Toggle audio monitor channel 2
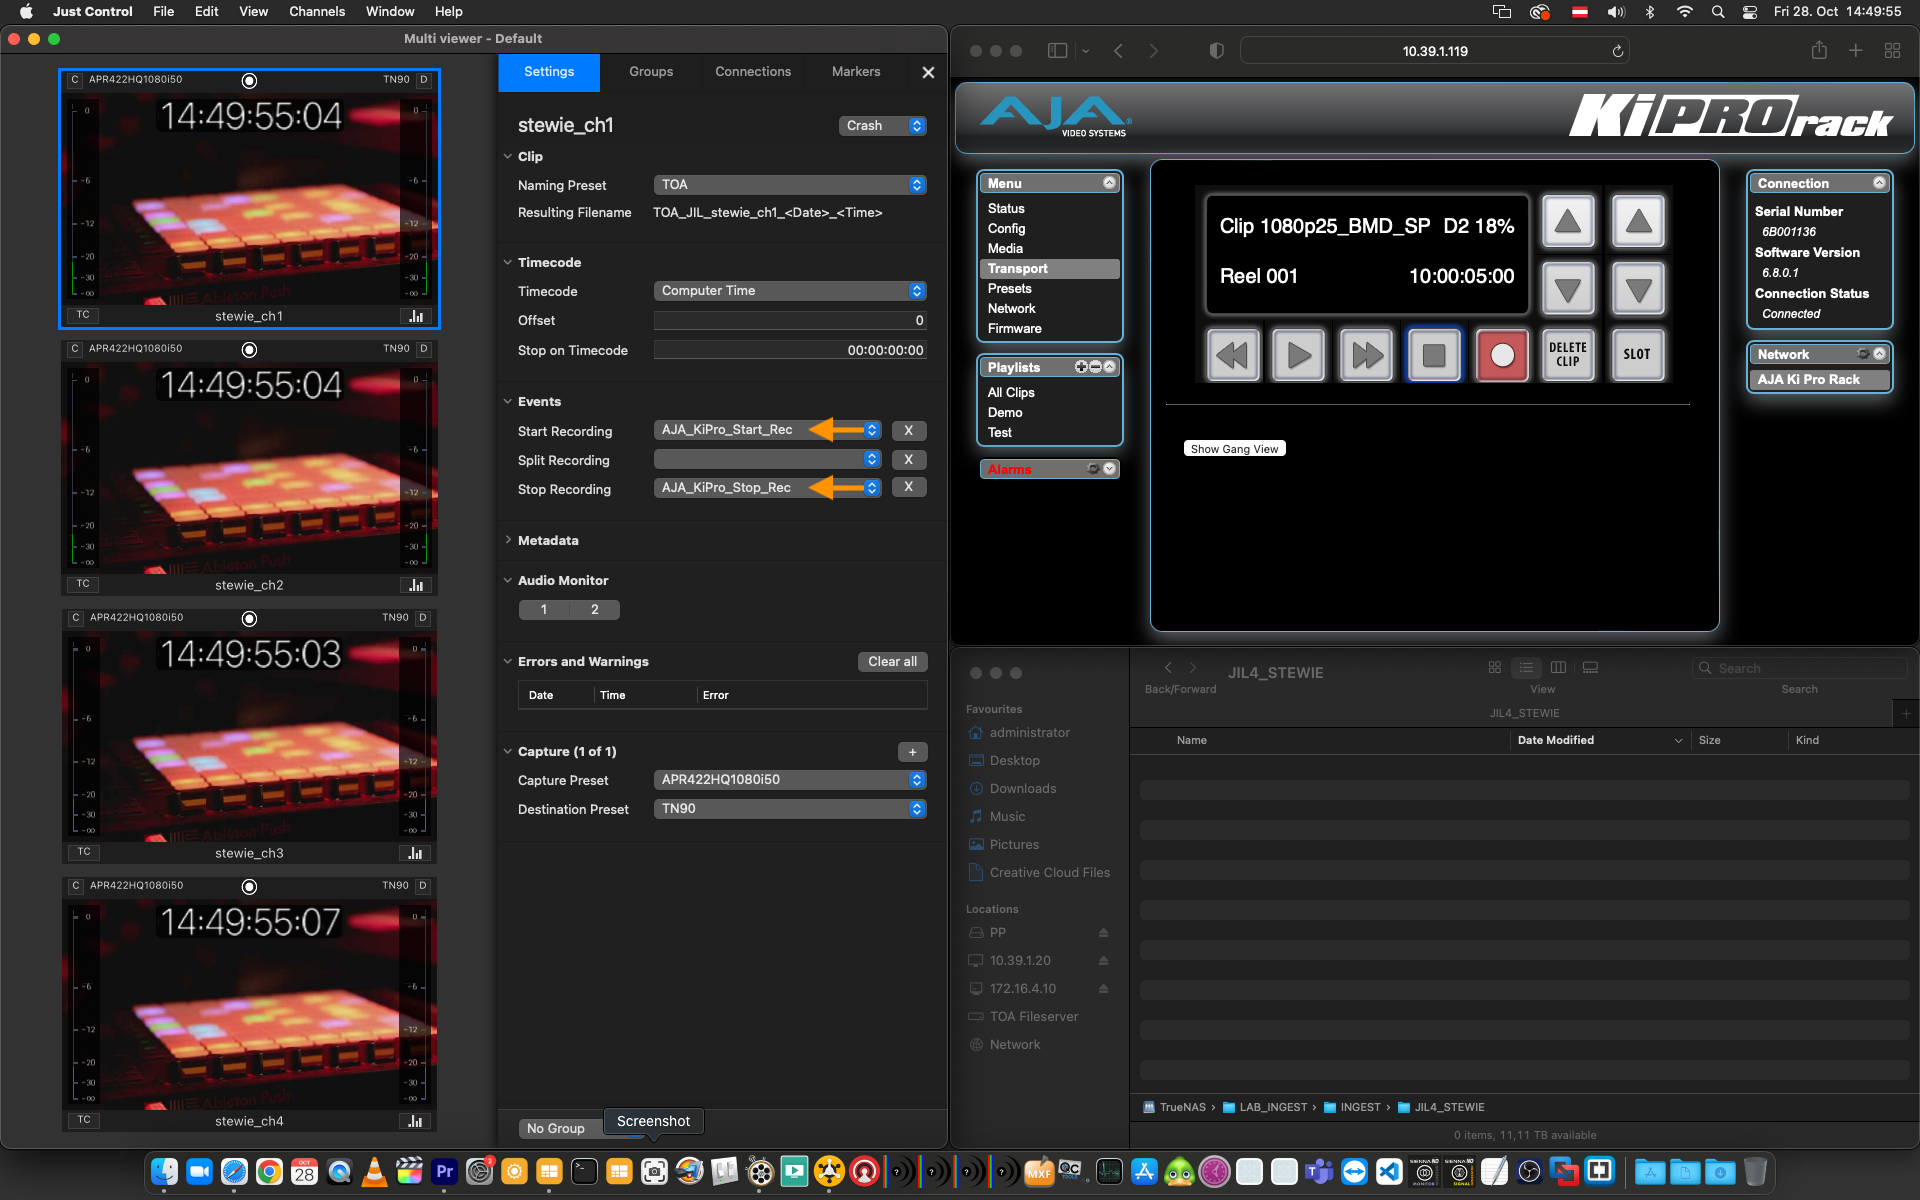Viewport: 1920px width, 1200px height. [595, 609]
